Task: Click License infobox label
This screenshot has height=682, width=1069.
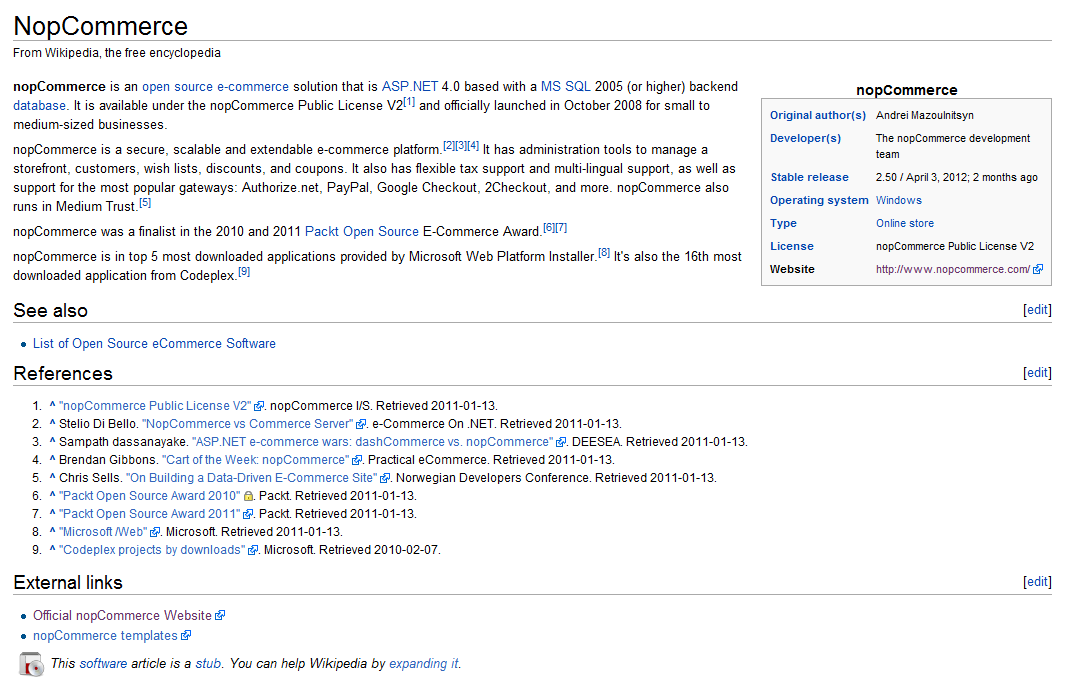Action: (x=792, y=246)
